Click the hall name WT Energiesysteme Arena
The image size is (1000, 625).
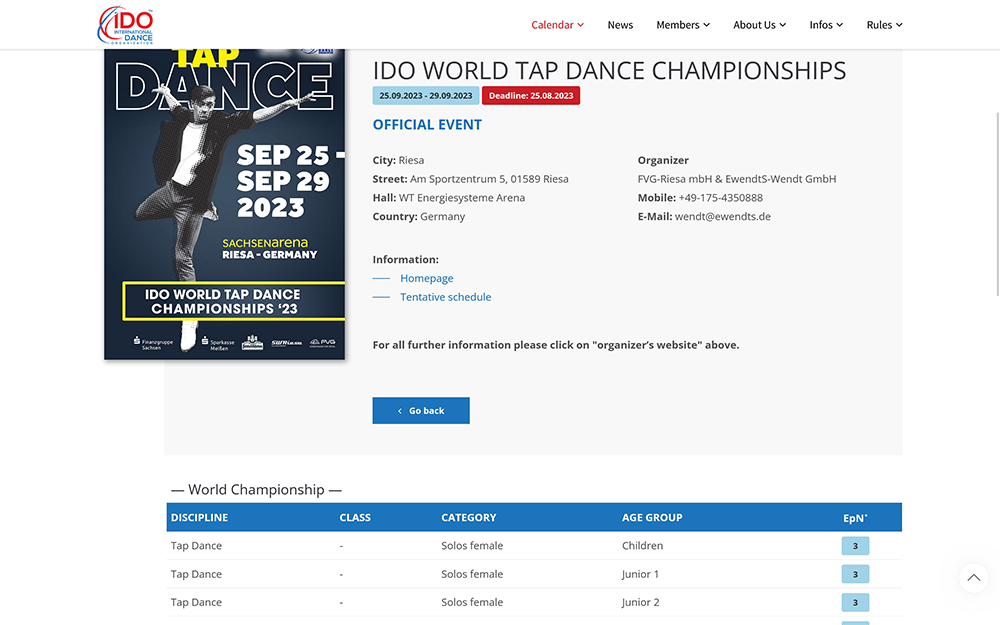[x=462, y=198]
